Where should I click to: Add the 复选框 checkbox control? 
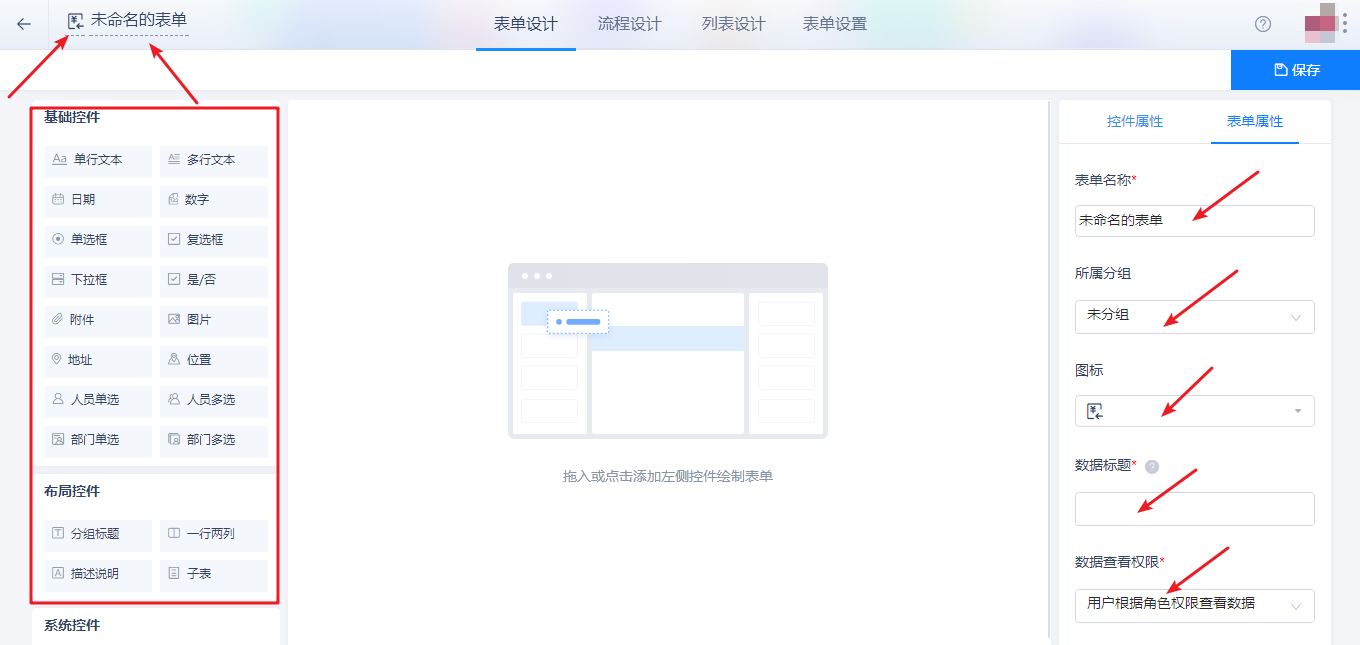pyautogui.click(x=214, y=240)
